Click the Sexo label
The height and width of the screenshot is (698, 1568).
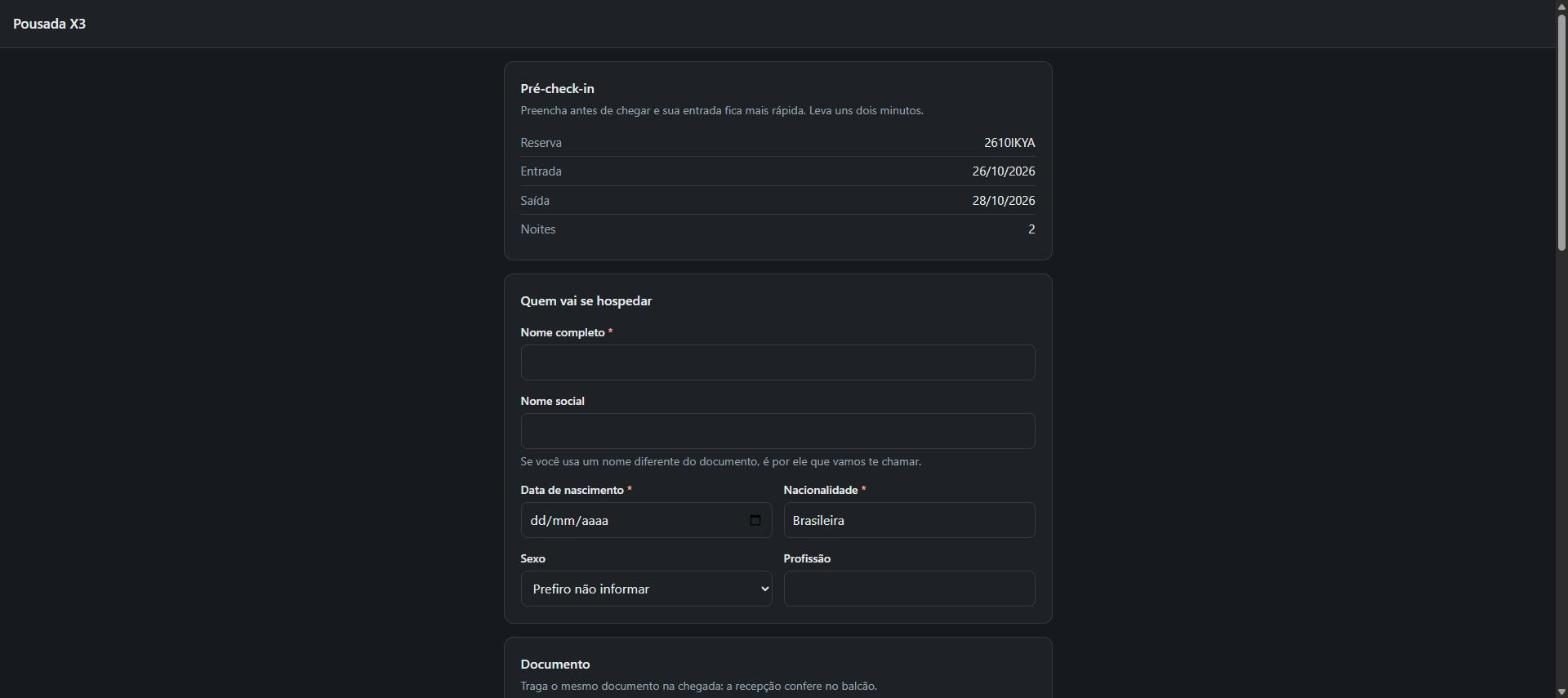click(x=533, y=559)
